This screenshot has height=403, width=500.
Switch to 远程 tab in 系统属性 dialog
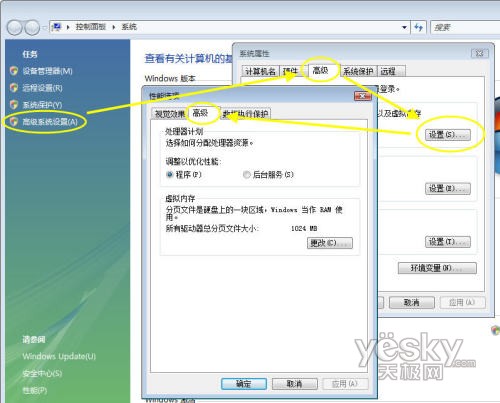click(390, 71)
